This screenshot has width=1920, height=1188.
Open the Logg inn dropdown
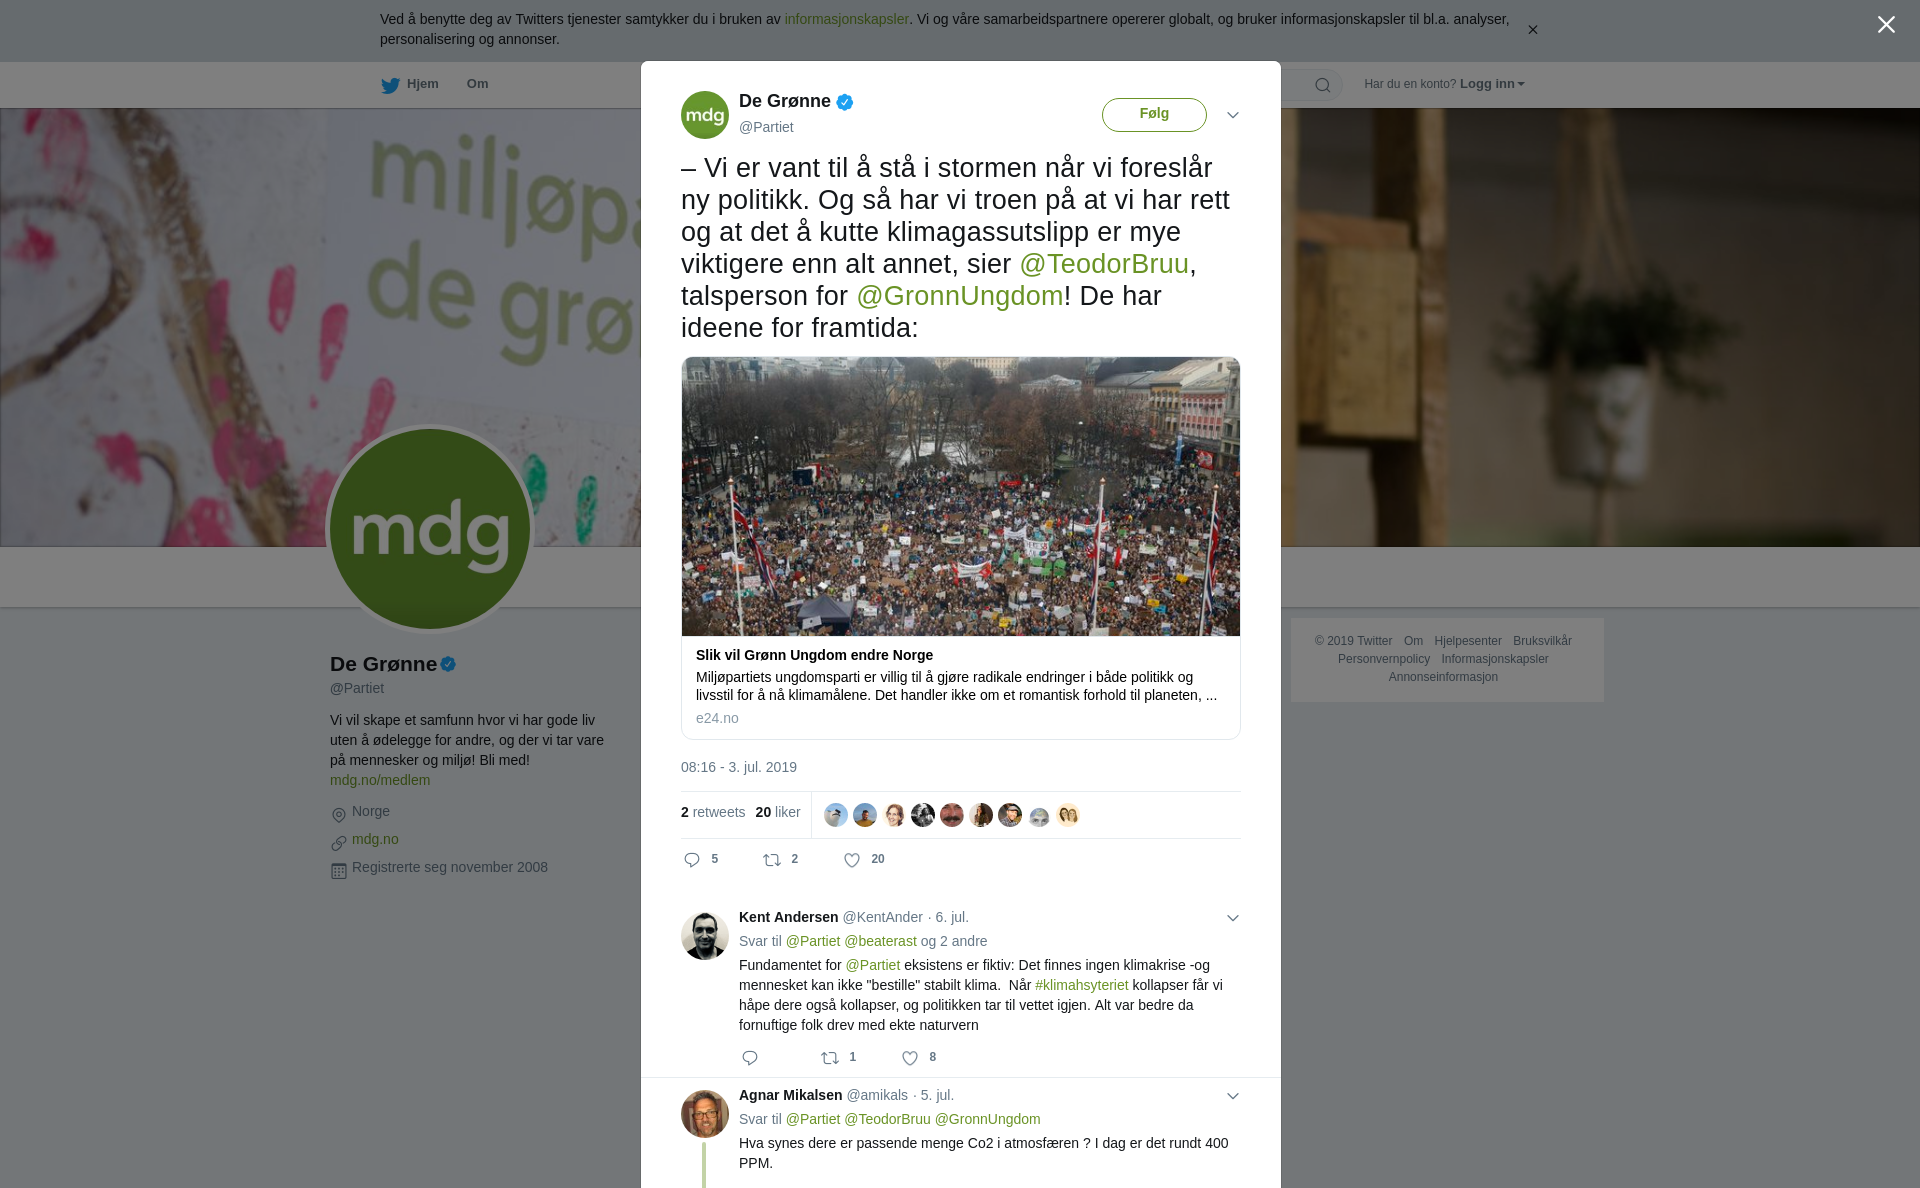pos(1492,84)
